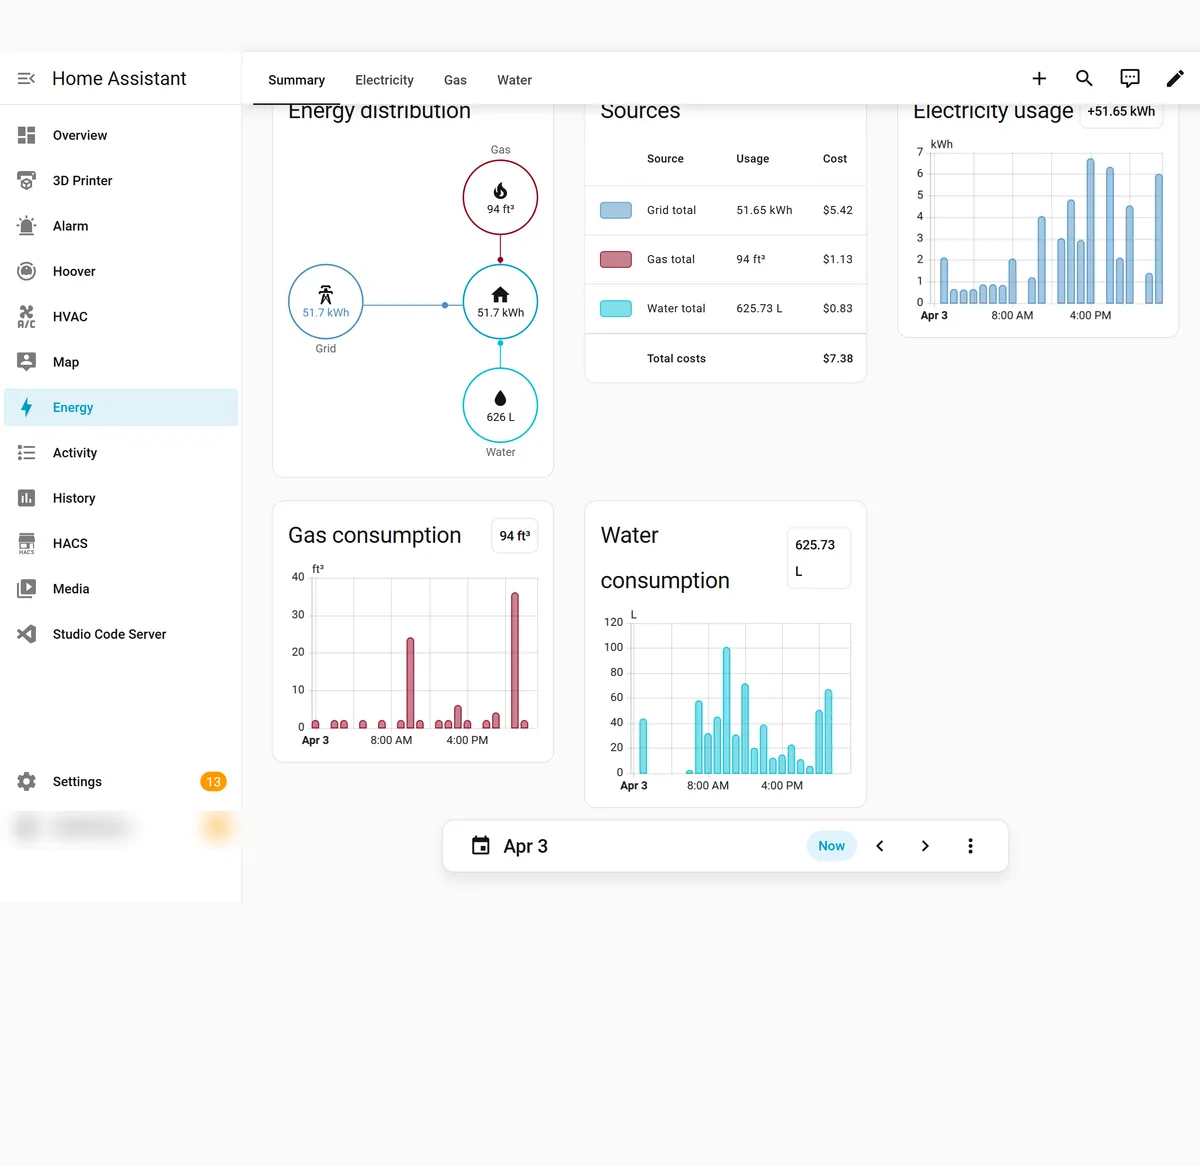Select the Energy lightning icon

pos(27,407)
